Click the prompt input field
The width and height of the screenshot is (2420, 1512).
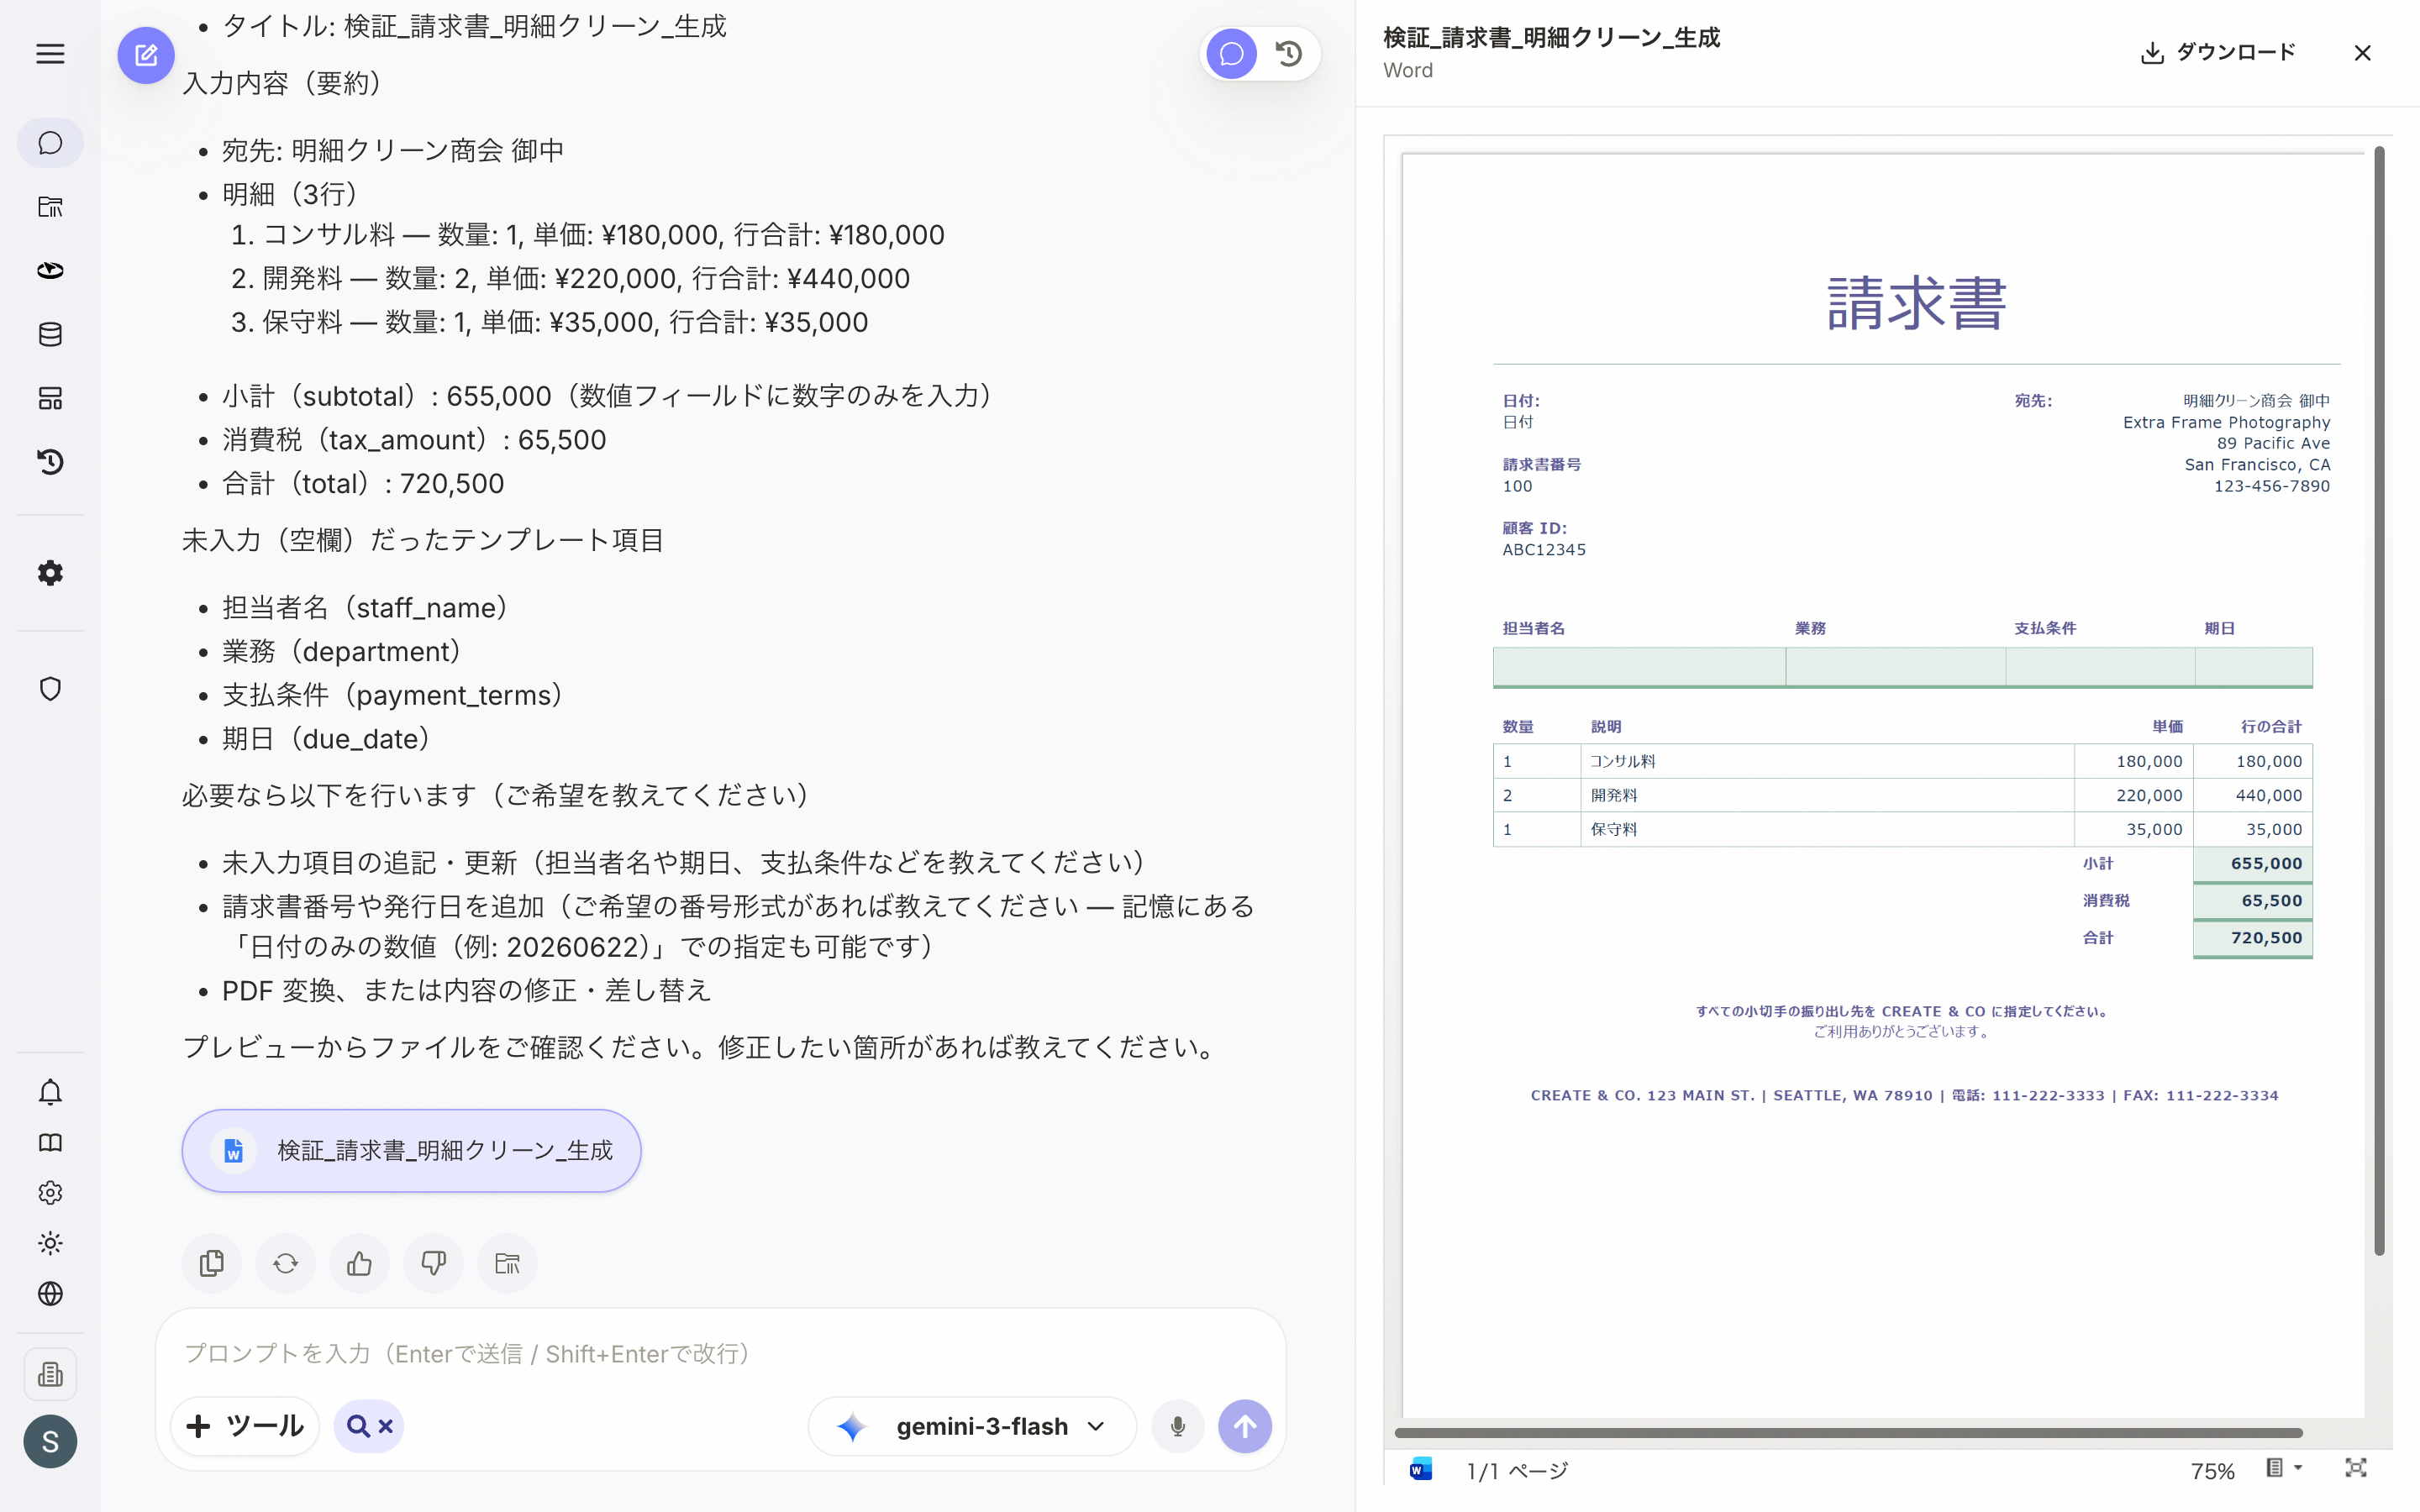(720, 1353)
